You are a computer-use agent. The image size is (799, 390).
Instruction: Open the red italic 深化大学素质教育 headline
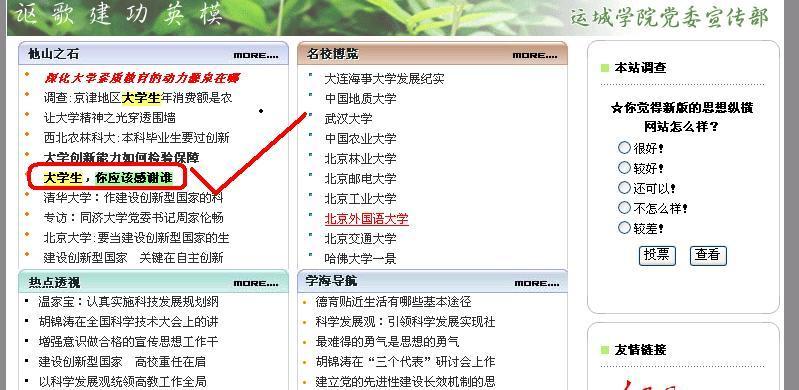pyautogui.click(x=142, y=78)
